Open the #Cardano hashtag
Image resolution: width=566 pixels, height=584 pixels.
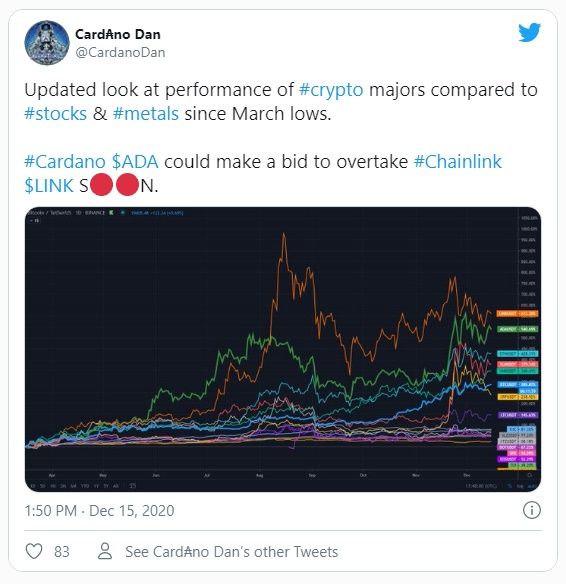click(x=65, y=162)
